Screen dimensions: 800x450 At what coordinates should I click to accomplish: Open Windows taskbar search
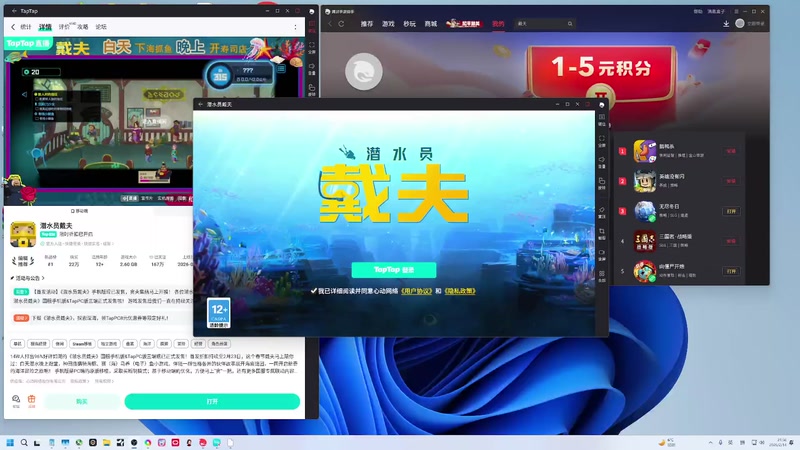point(24,443)
